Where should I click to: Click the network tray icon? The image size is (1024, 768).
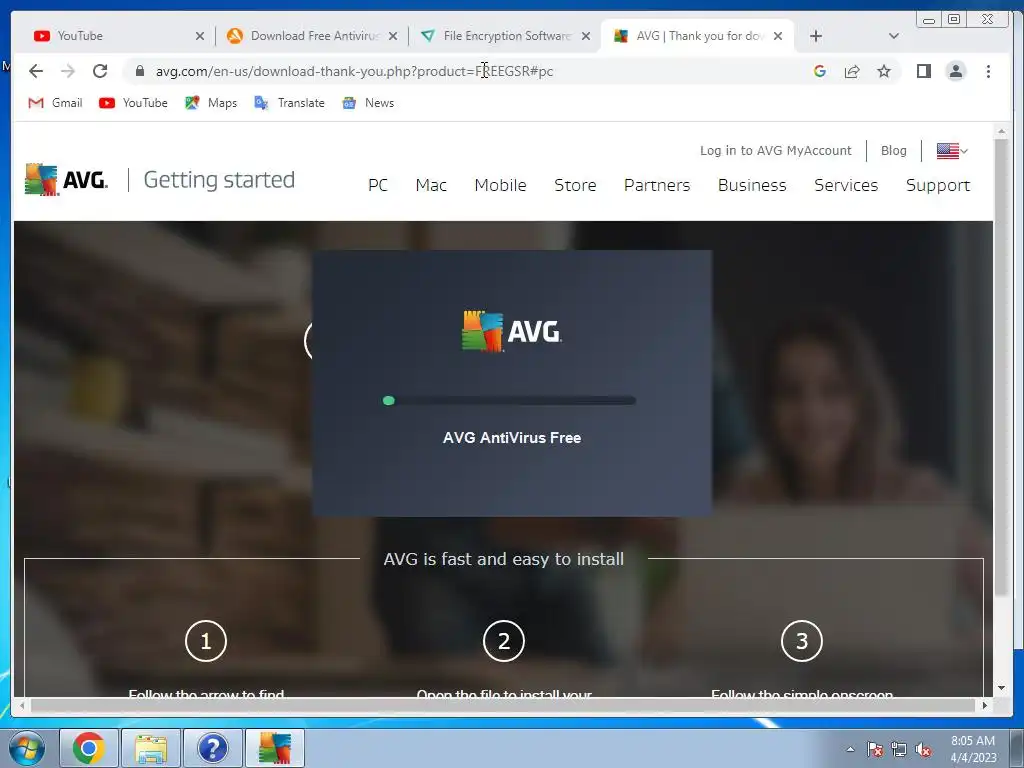point(899,749)
